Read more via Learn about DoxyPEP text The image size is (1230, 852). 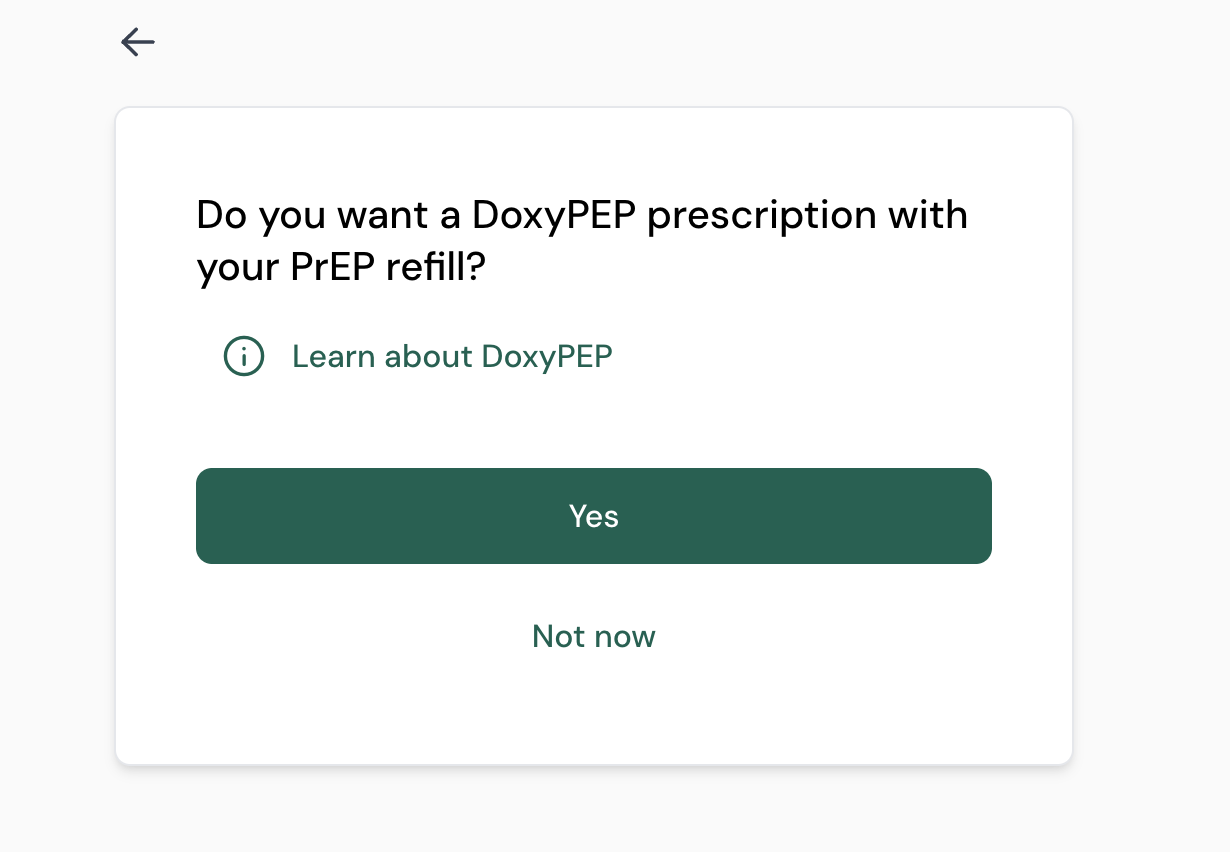(x=452, y=356)
